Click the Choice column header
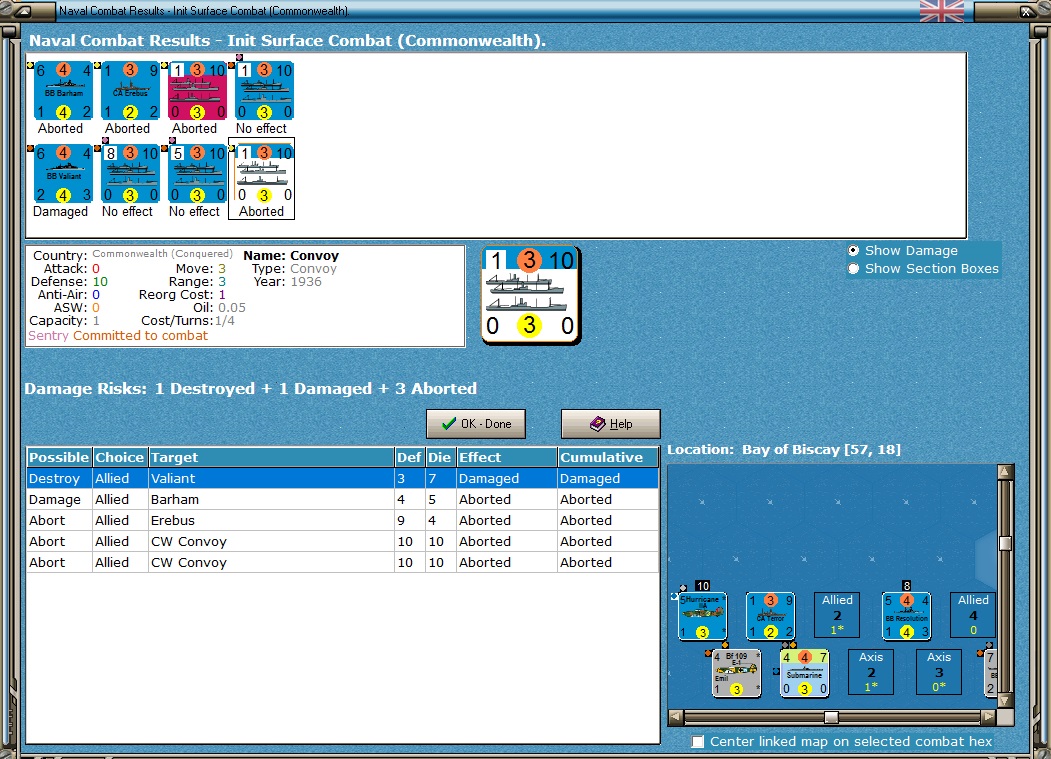This screenshot has width=1051, height=759. tap(120, 457)
